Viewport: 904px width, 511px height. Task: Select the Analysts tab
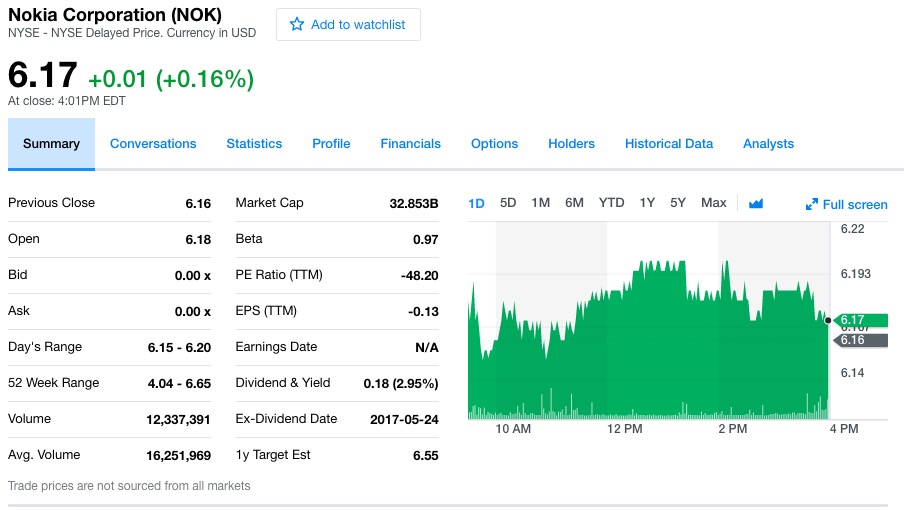[x=768, y=144]
